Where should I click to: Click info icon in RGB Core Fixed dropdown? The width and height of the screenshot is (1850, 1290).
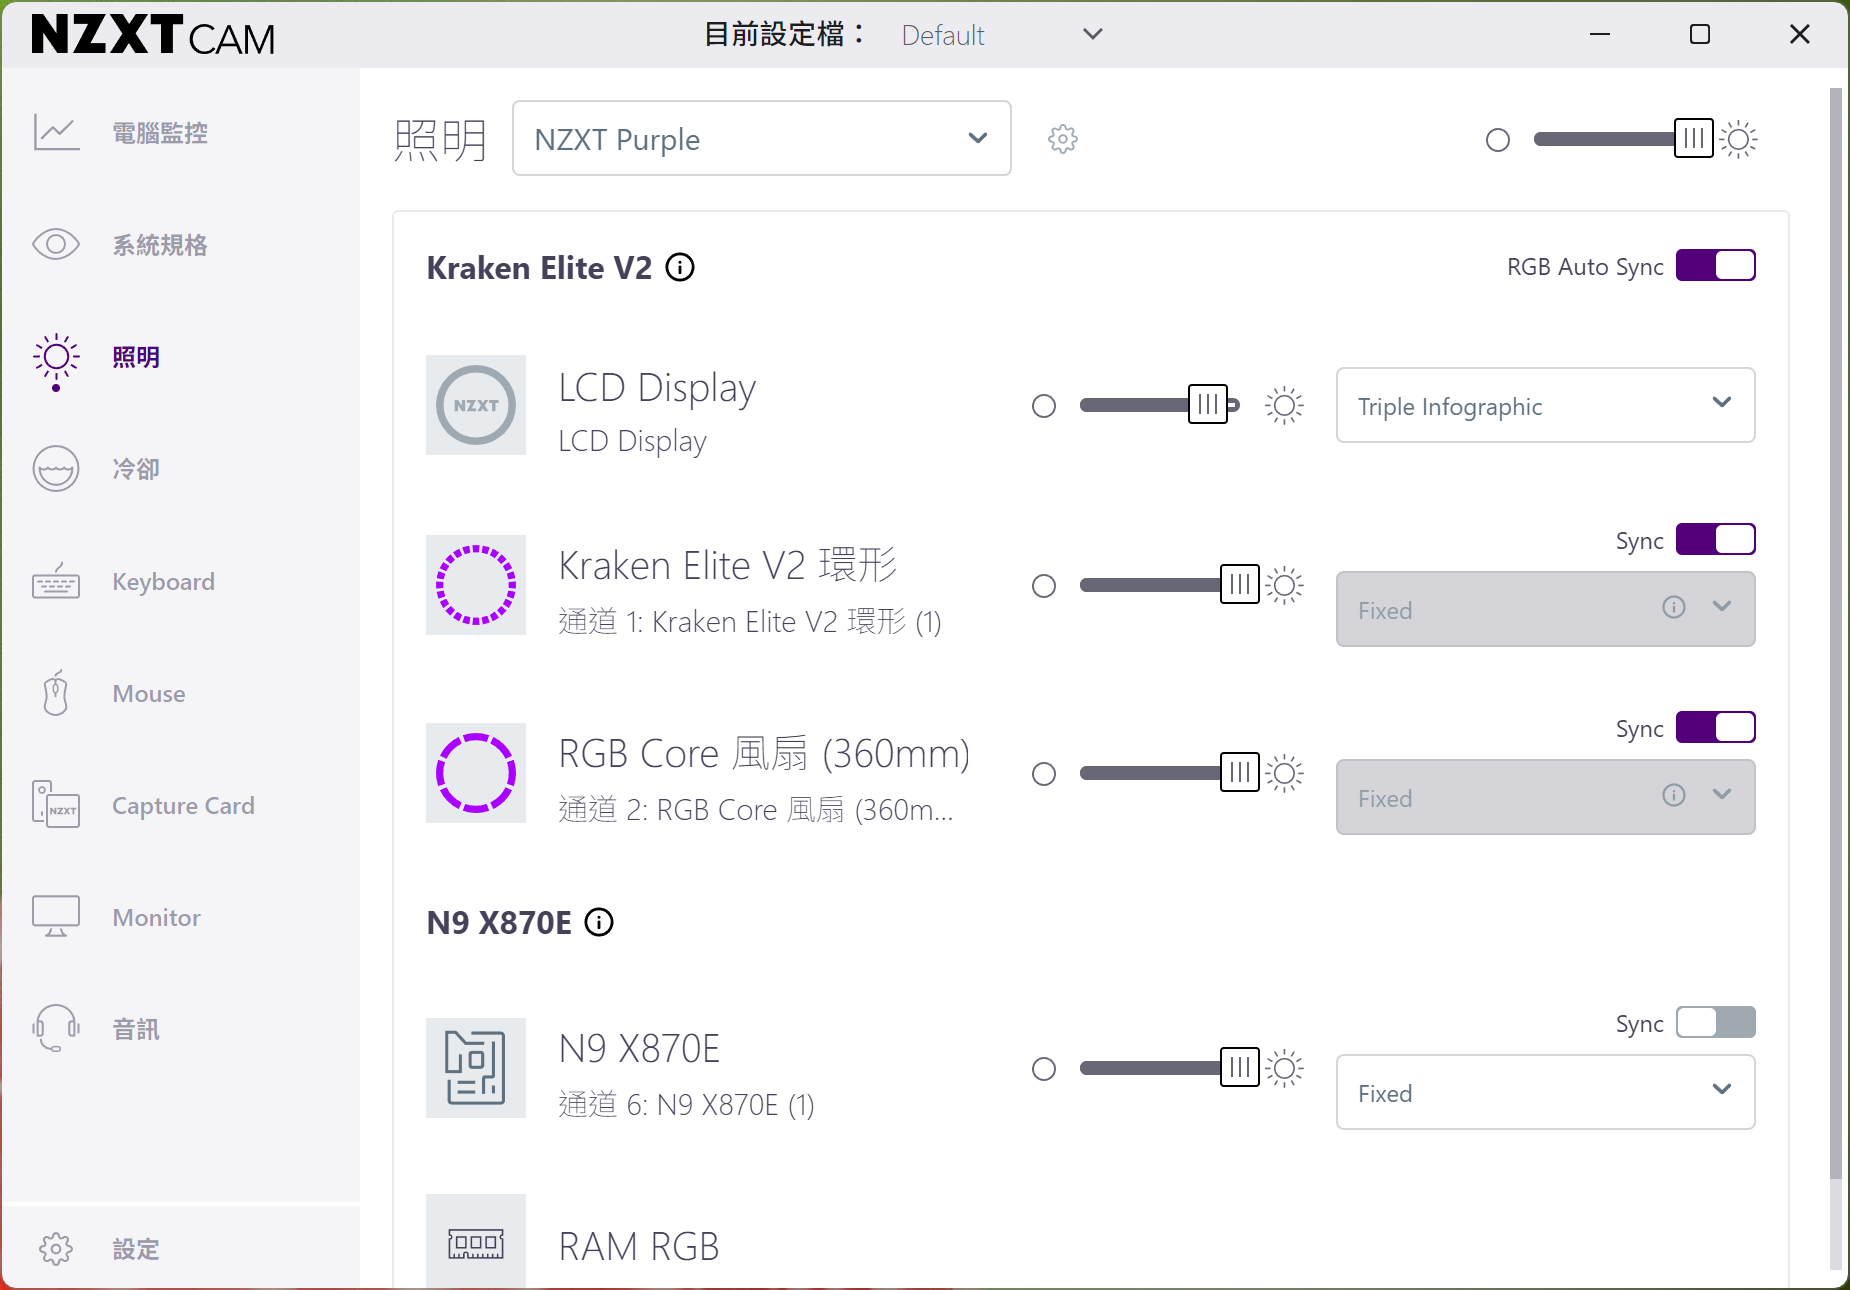(1674, 795)
